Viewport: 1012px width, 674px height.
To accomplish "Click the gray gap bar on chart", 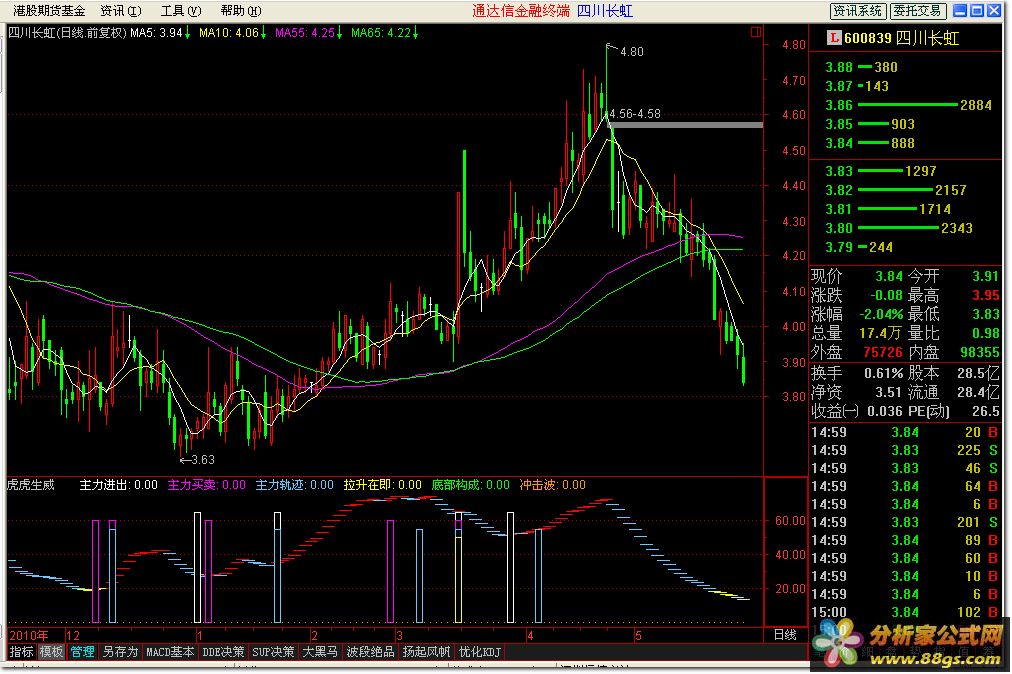I will coord(687,125).
